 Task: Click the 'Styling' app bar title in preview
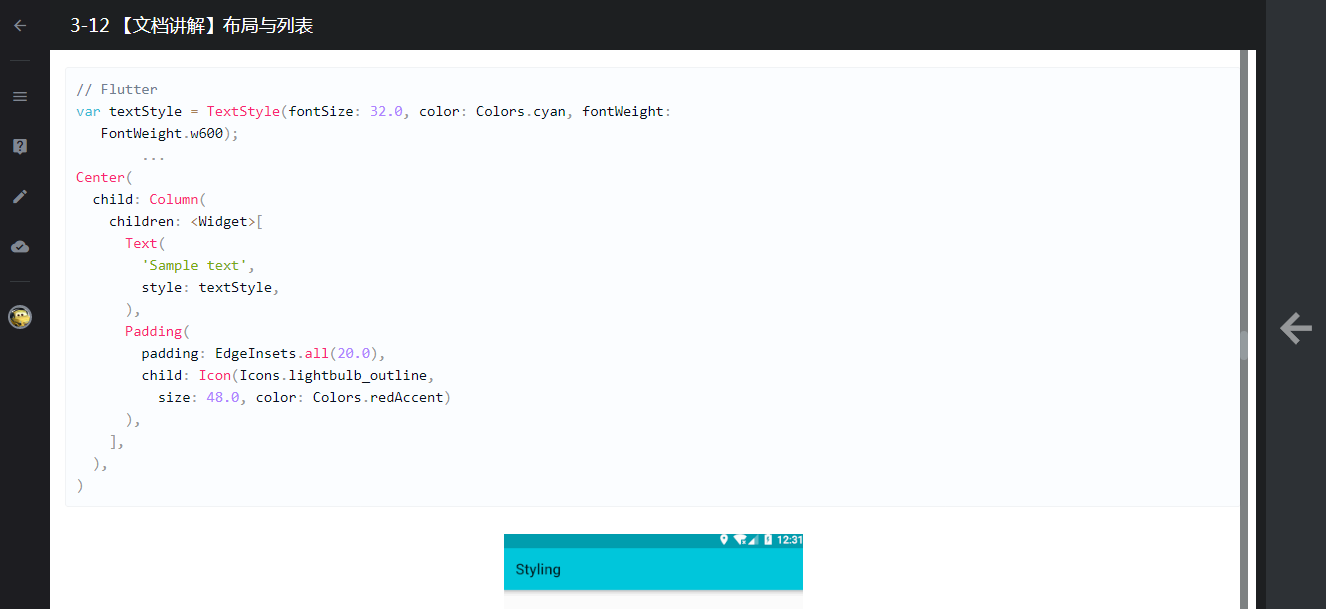538,569
